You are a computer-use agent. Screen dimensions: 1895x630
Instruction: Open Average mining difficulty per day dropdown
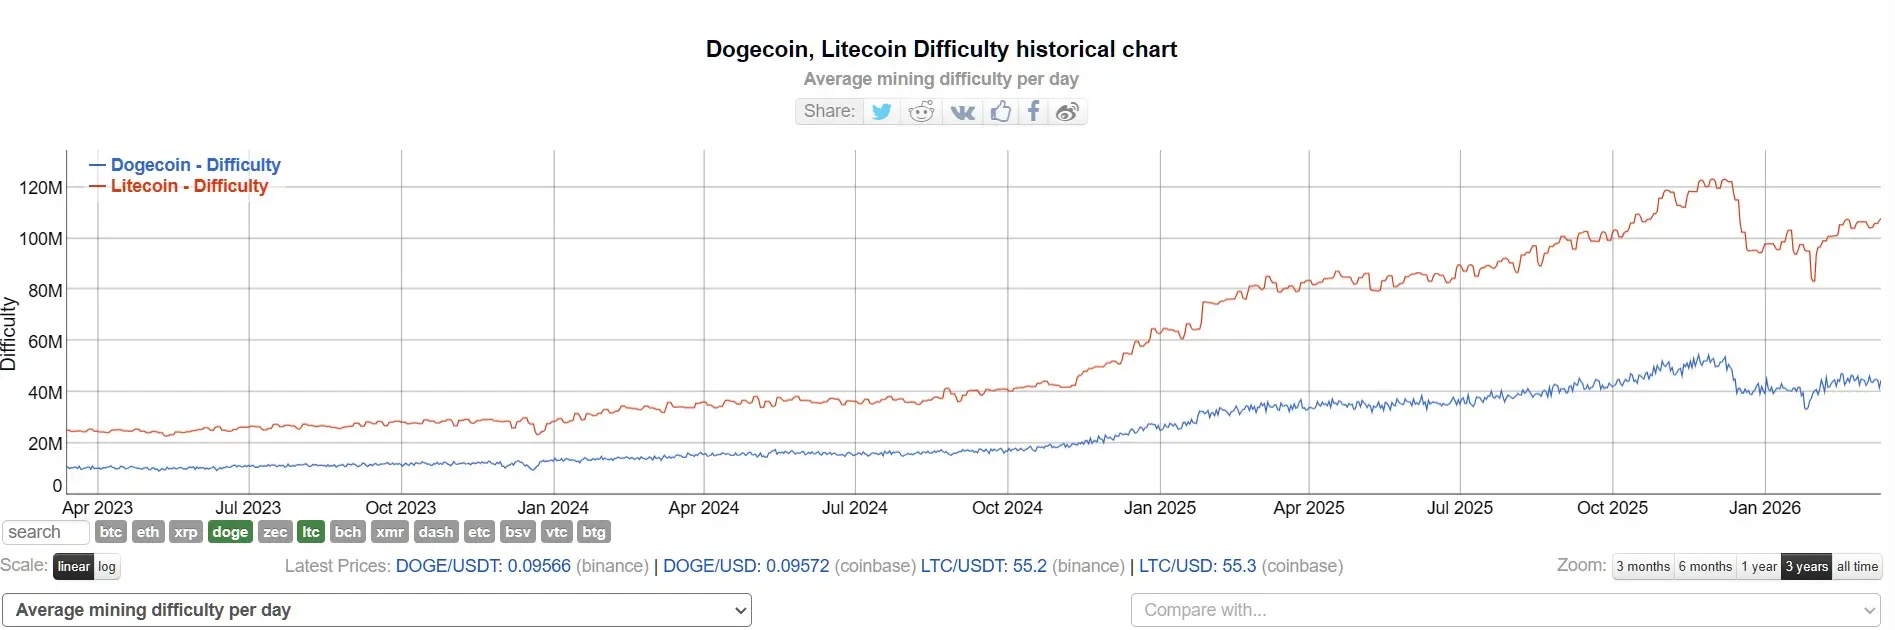tap(377, 610)
